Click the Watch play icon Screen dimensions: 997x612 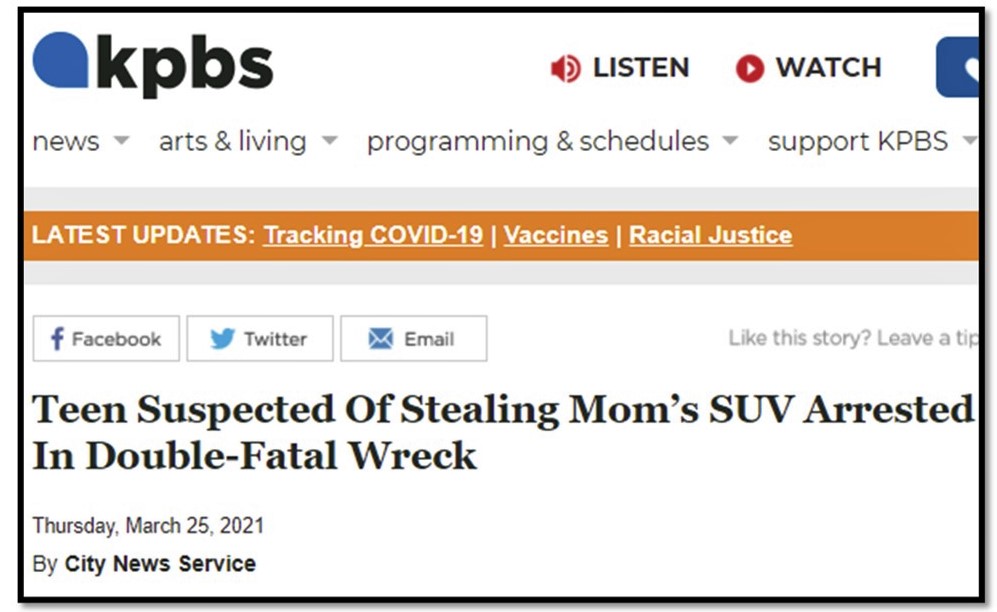coord(749,68)
